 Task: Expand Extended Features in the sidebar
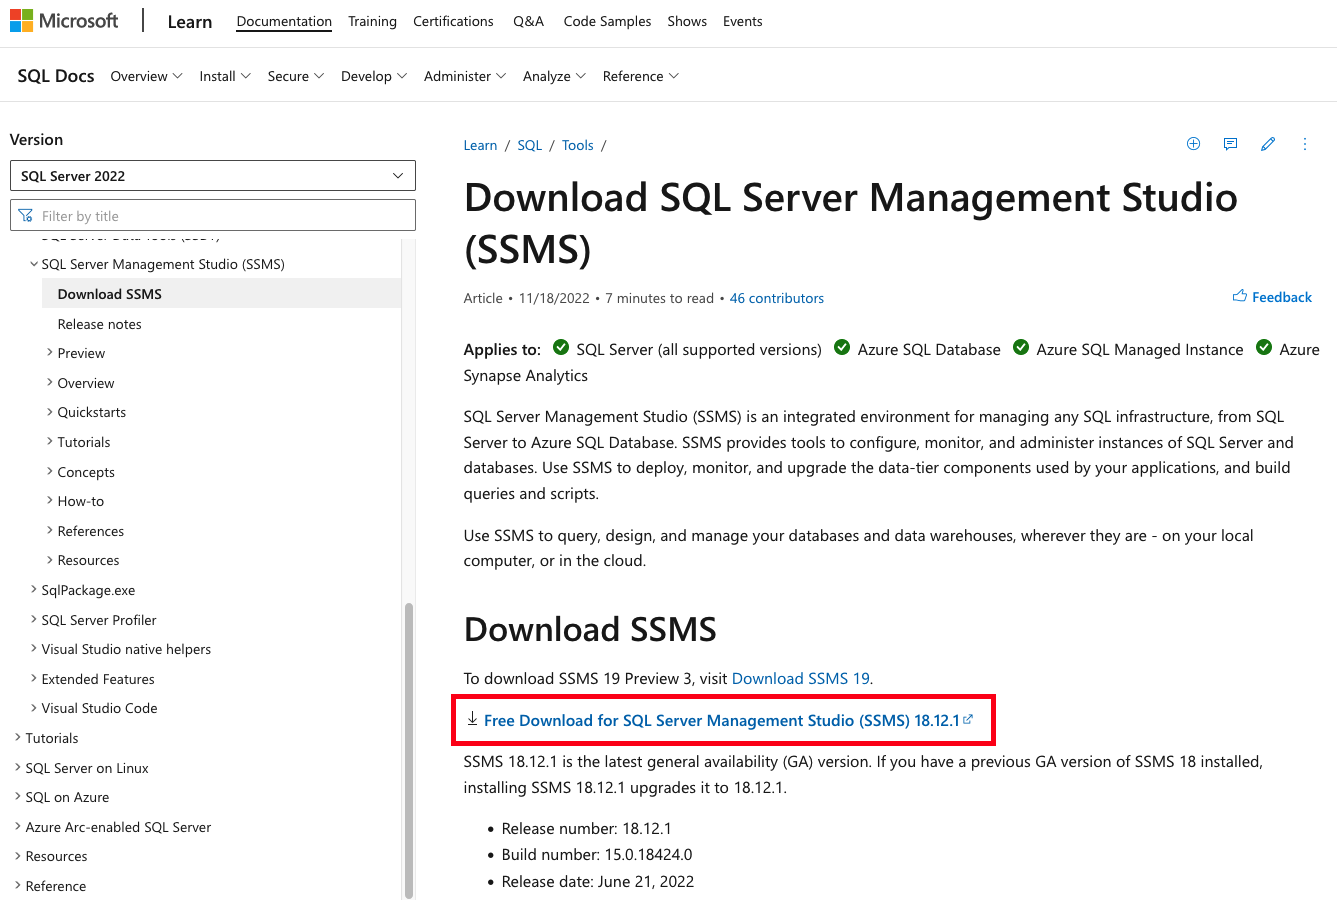[92, 679]
